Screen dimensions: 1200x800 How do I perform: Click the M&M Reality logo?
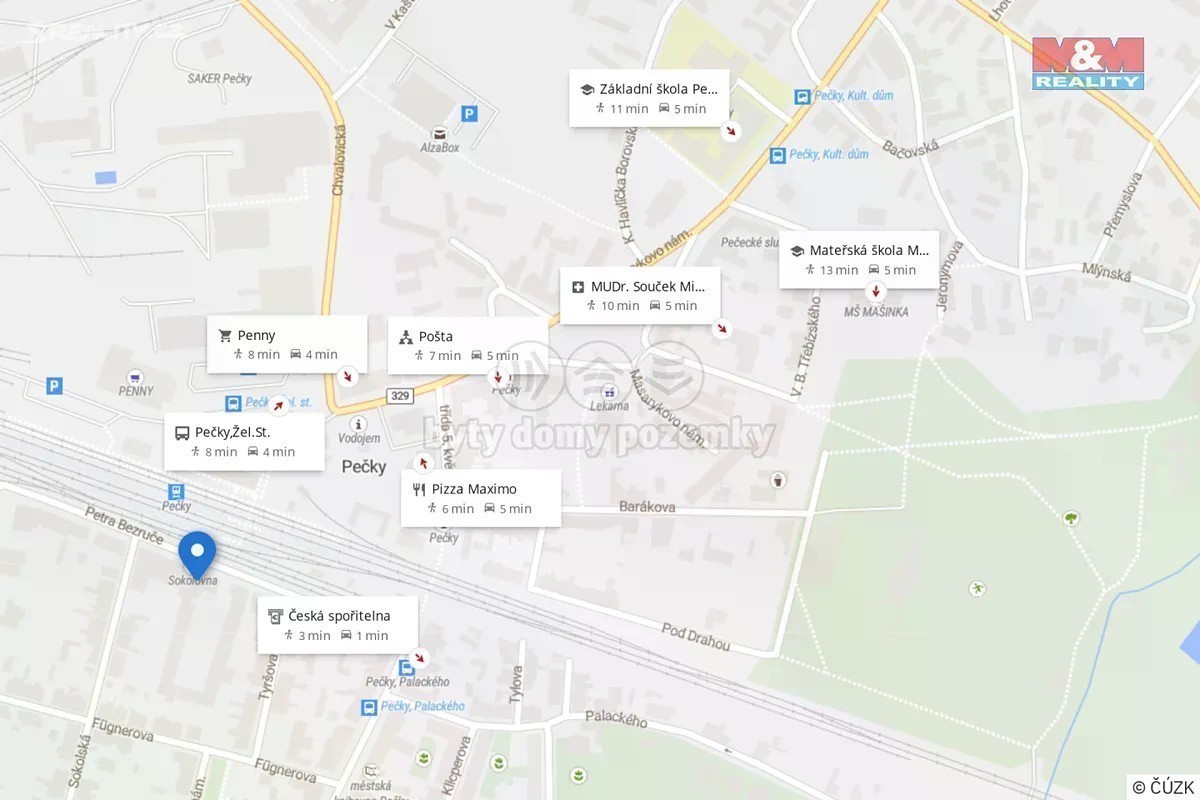(1088, 64)
